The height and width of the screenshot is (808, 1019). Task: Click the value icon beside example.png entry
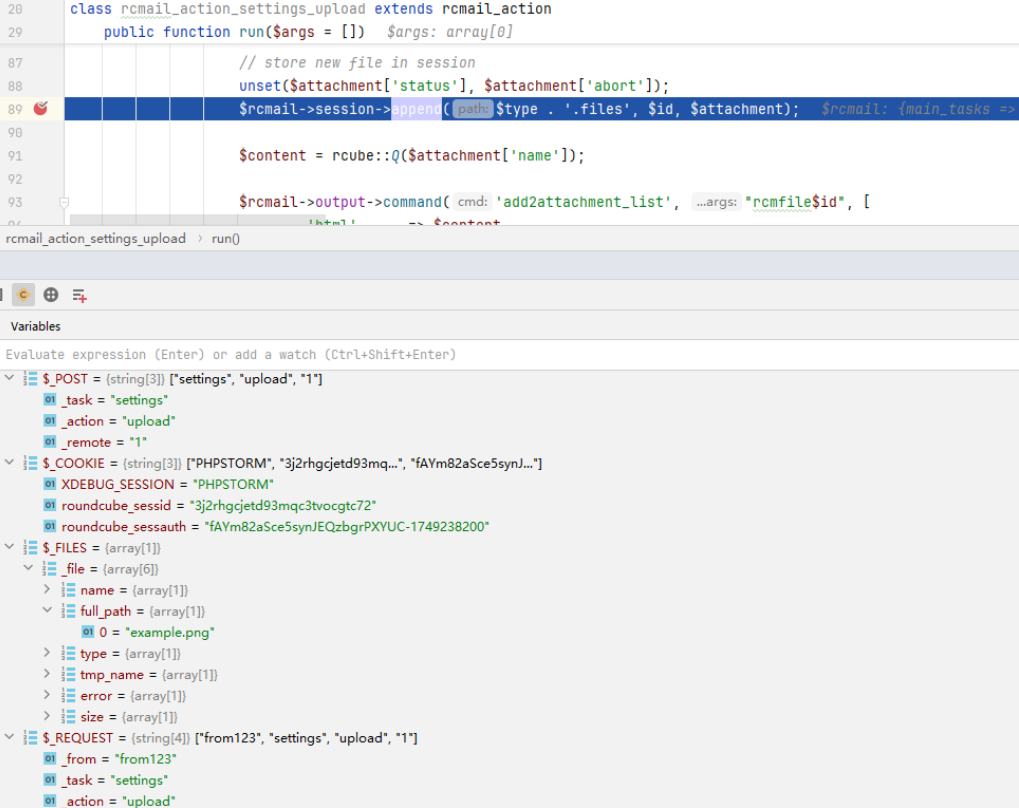pos(88,632)
